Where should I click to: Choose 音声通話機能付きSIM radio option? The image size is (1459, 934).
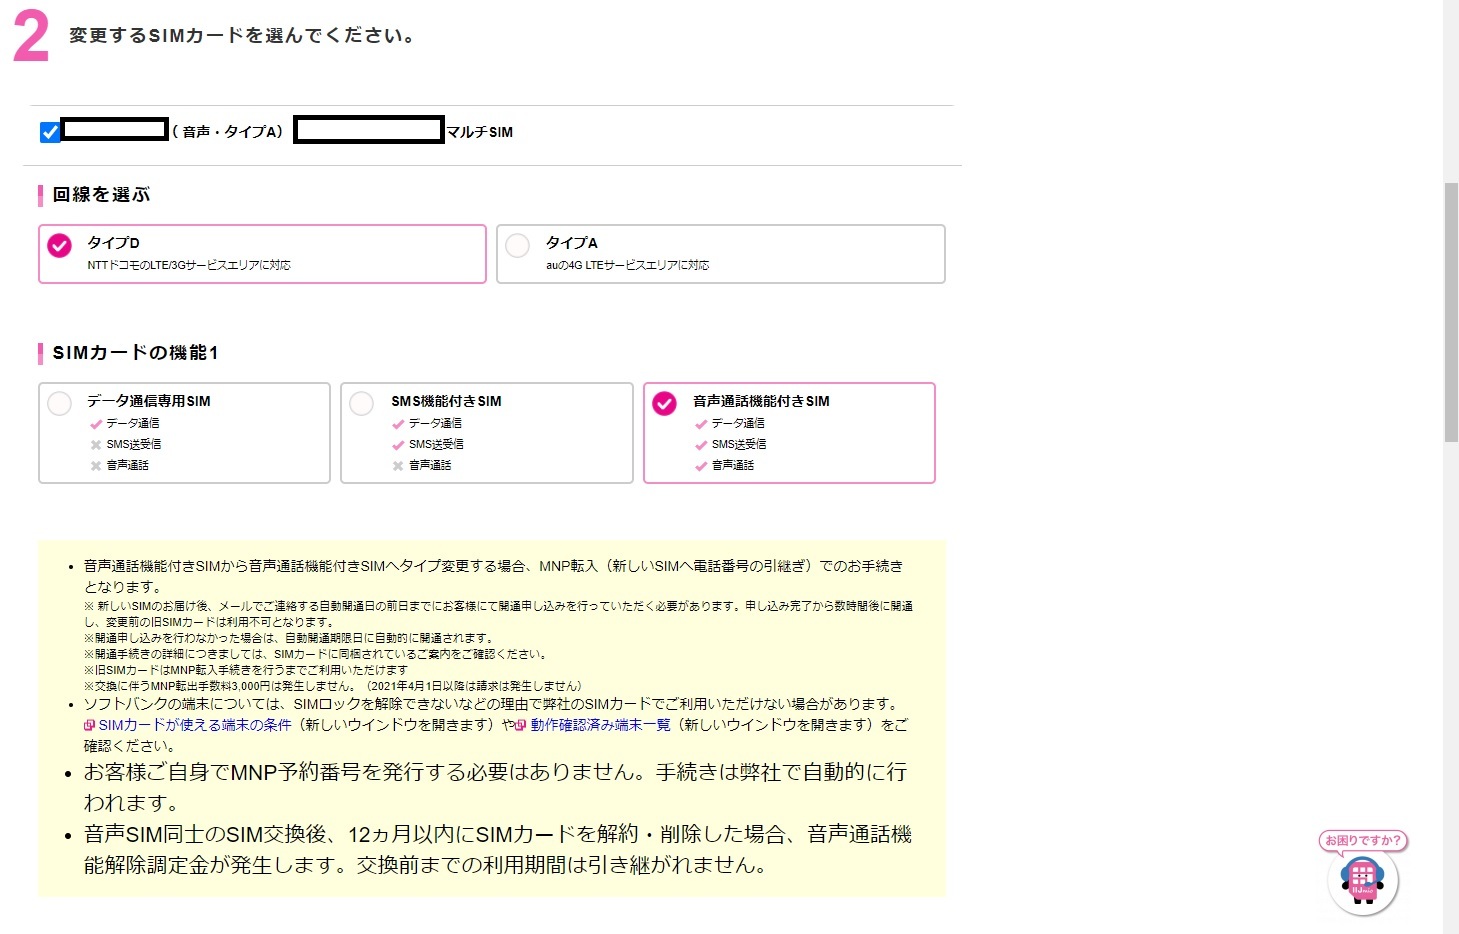665,403
